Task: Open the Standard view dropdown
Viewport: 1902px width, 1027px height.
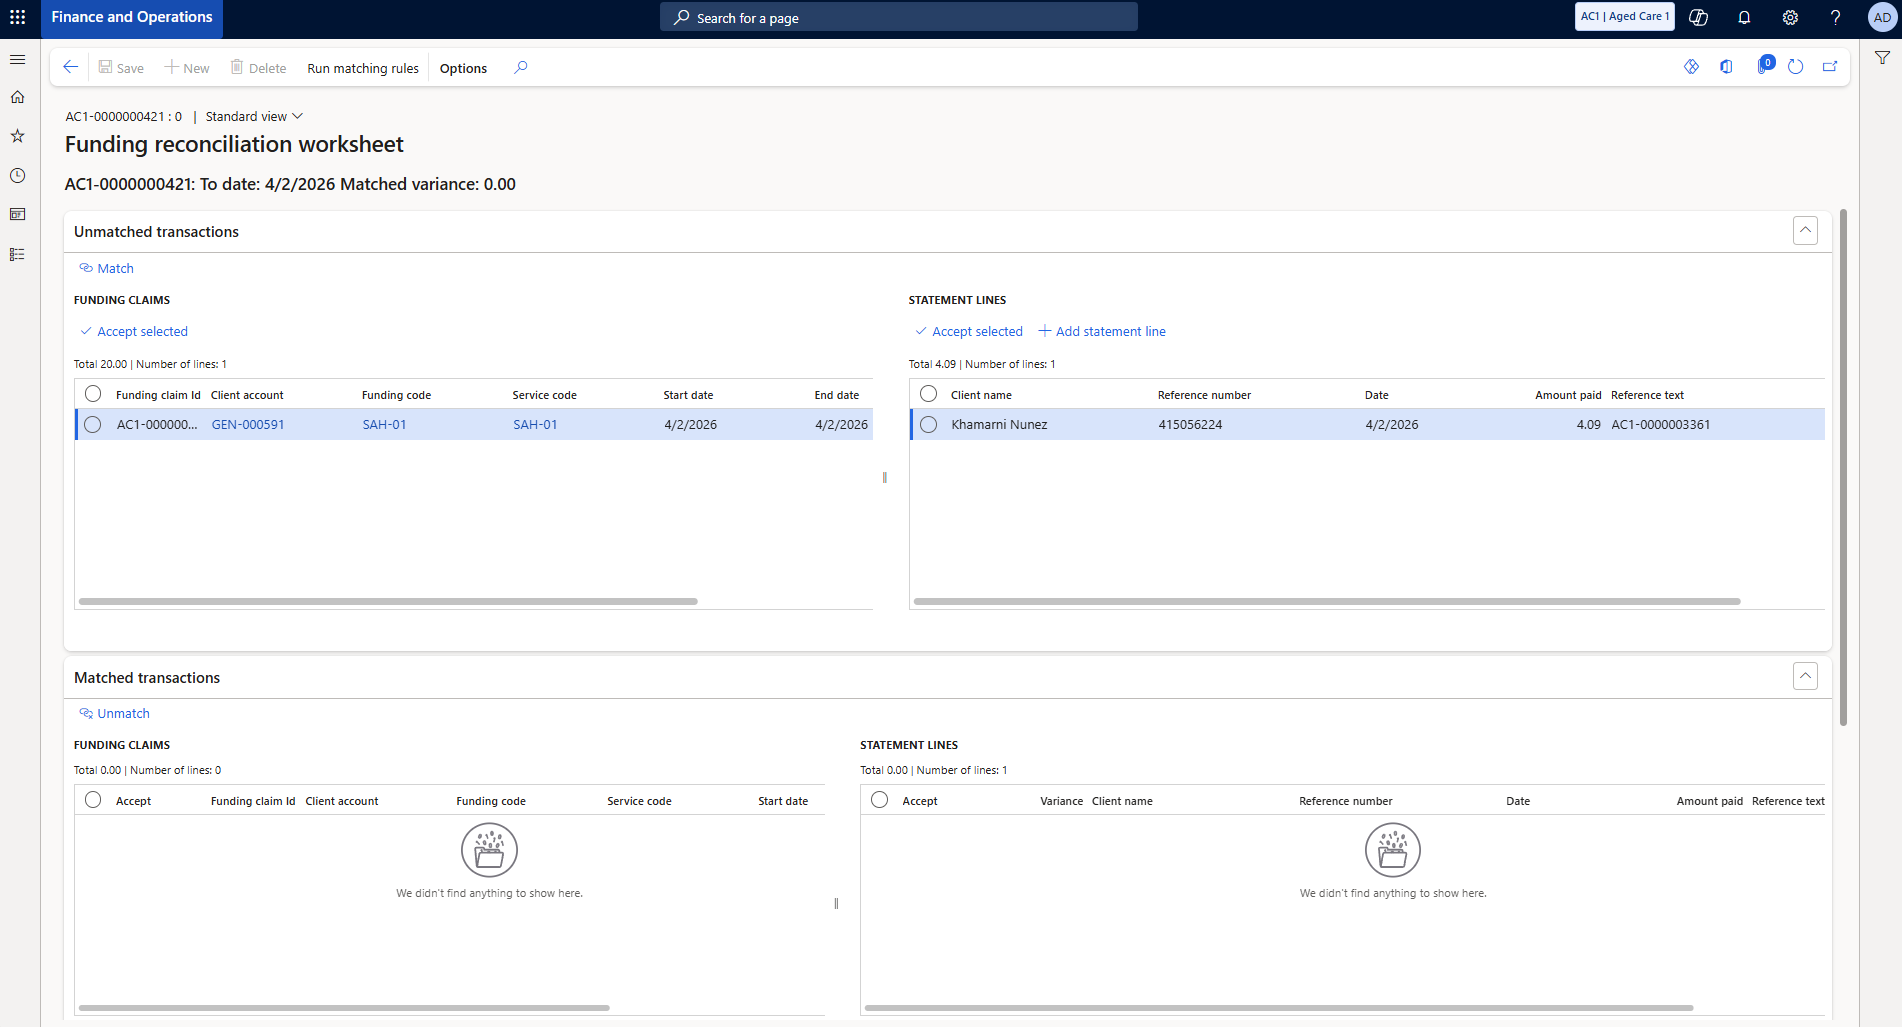Action: (x=254, y=116)
